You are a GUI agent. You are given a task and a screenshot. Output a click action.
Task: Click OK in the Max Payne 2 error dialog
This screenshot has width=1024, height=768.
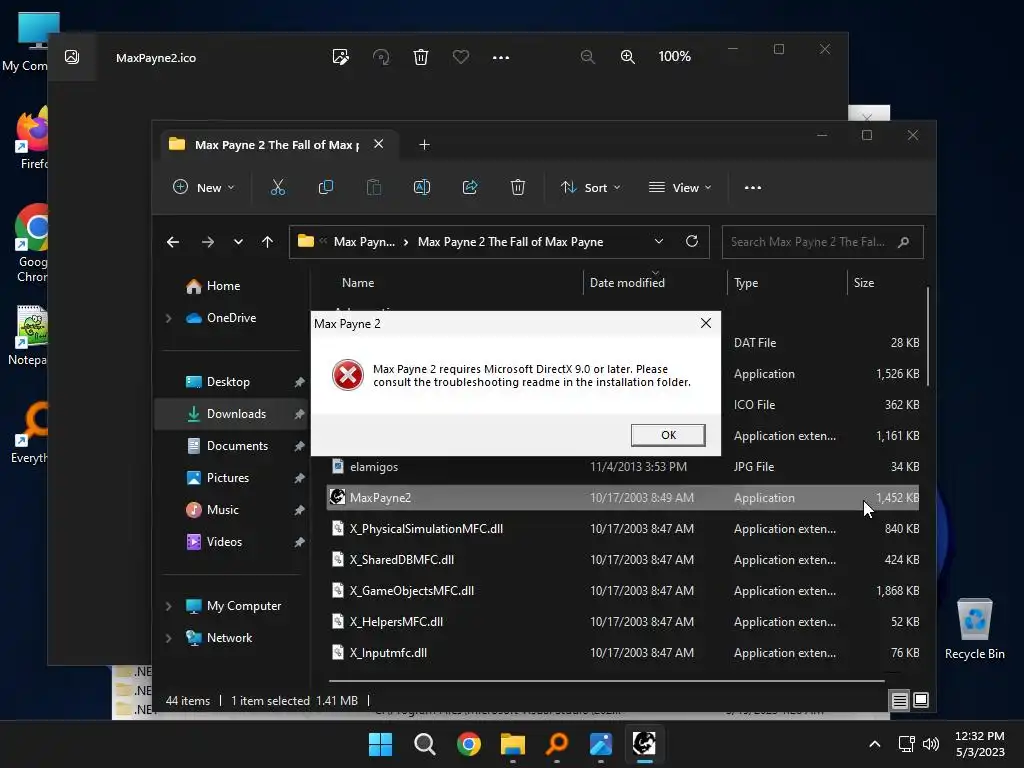667,435
